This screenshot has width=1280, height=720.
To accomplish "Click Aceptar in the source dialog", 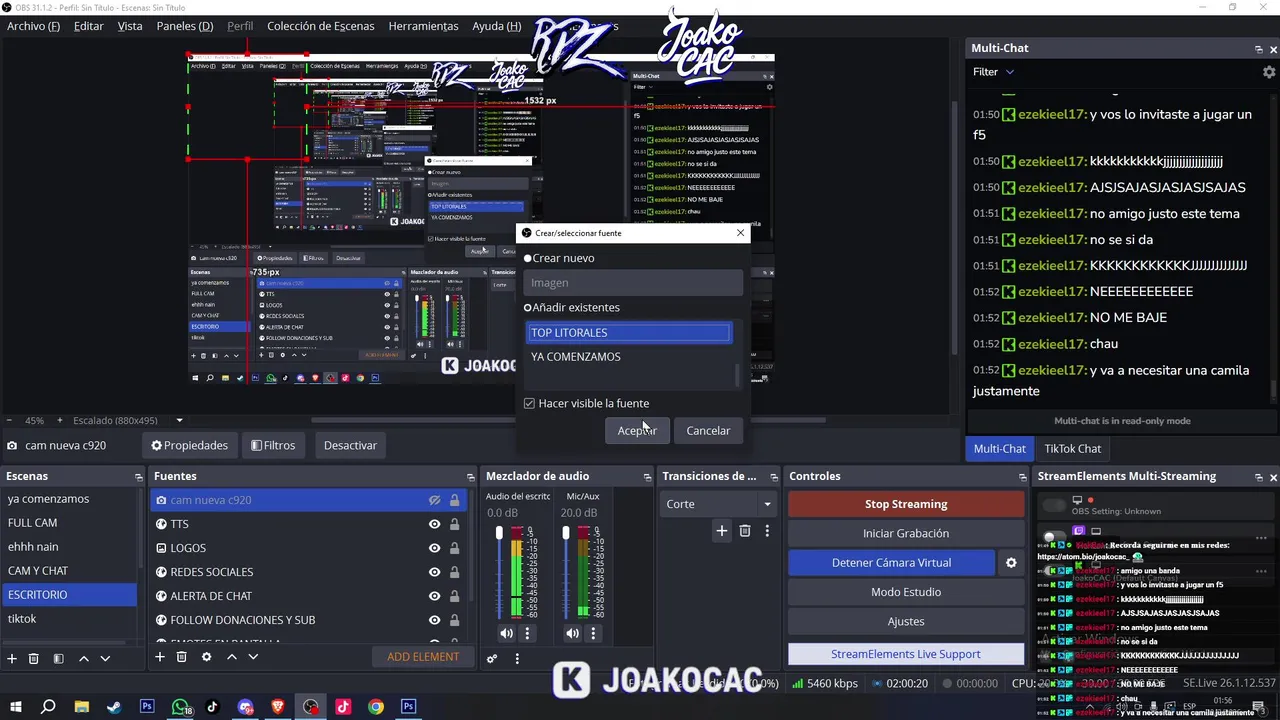I will click(637, 430).
